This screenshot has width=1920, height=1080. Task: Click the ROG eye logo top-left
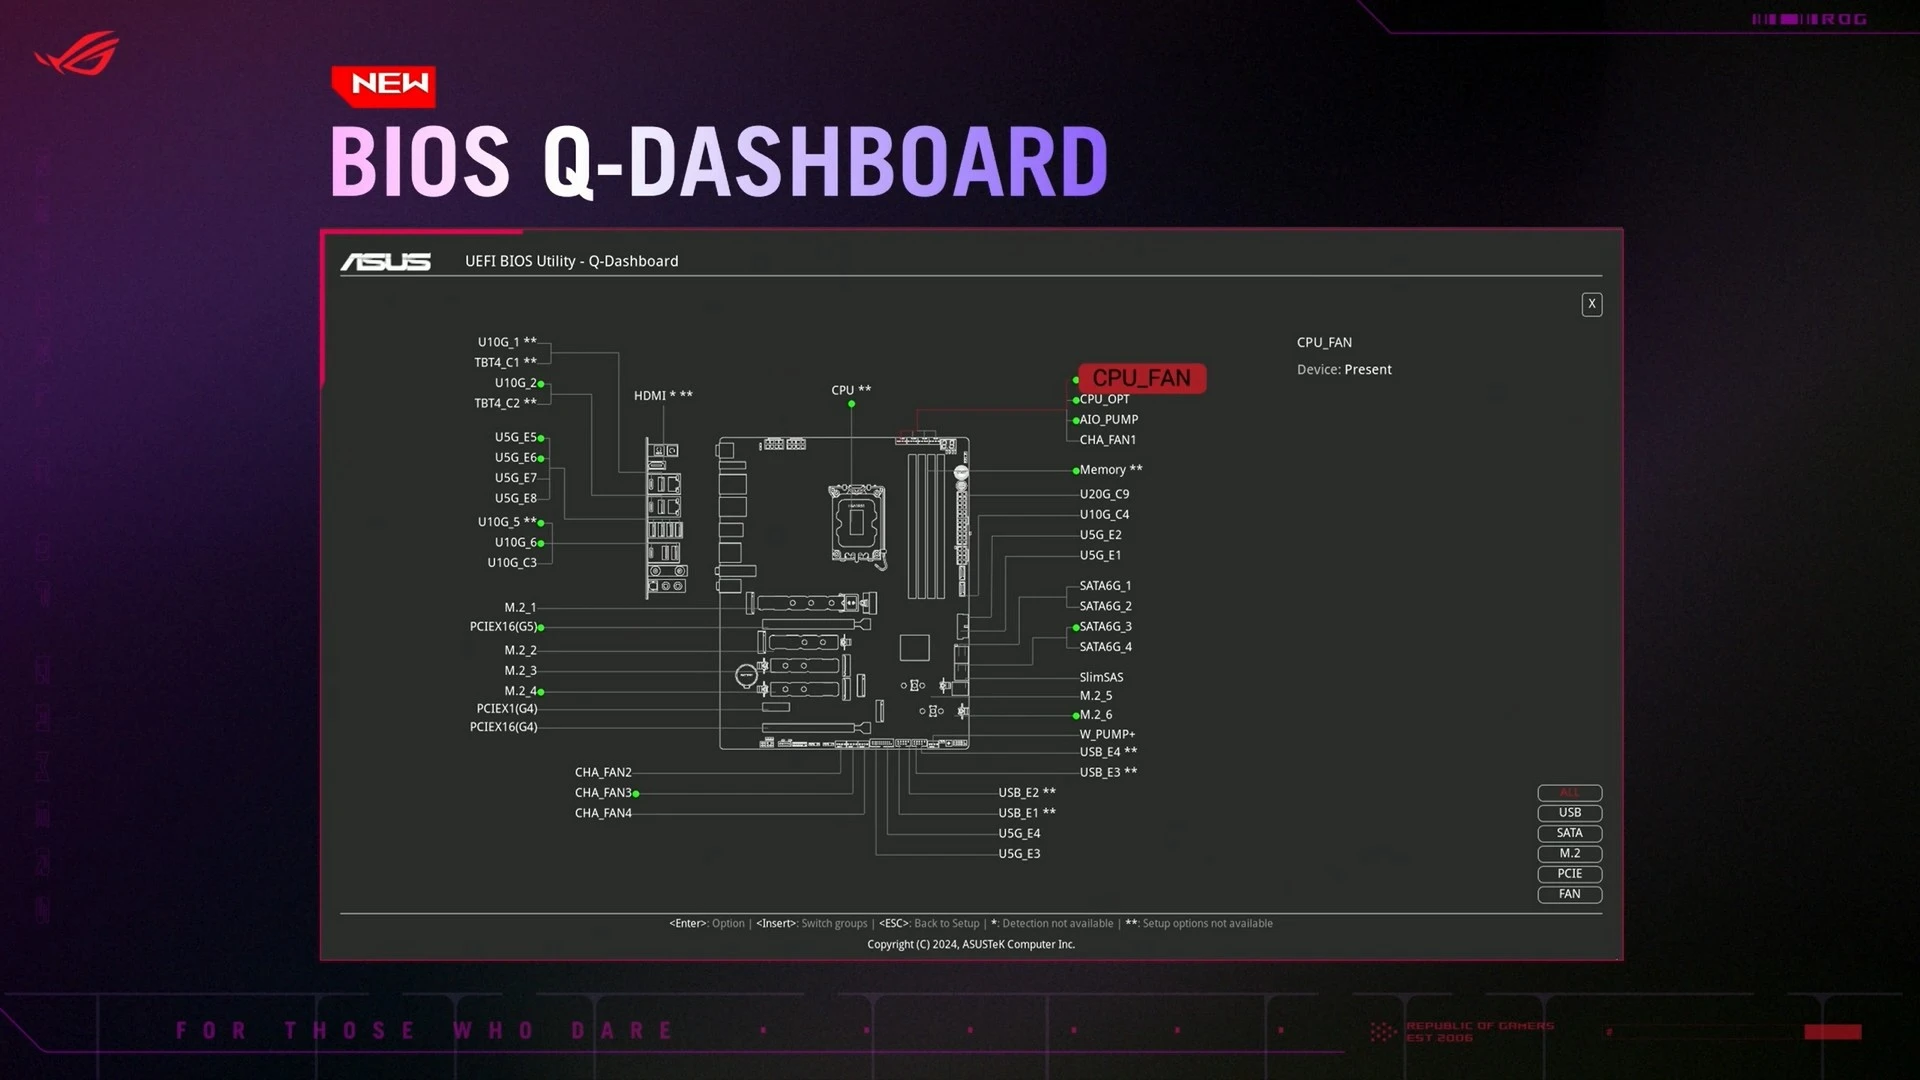point(77,54)
